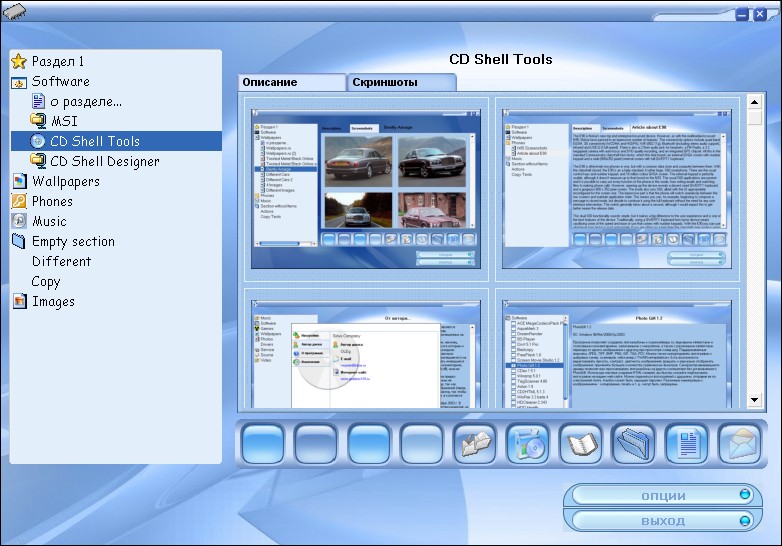782x546 pixels.
Task: Click the MSI installer icon
Action: 38,121
